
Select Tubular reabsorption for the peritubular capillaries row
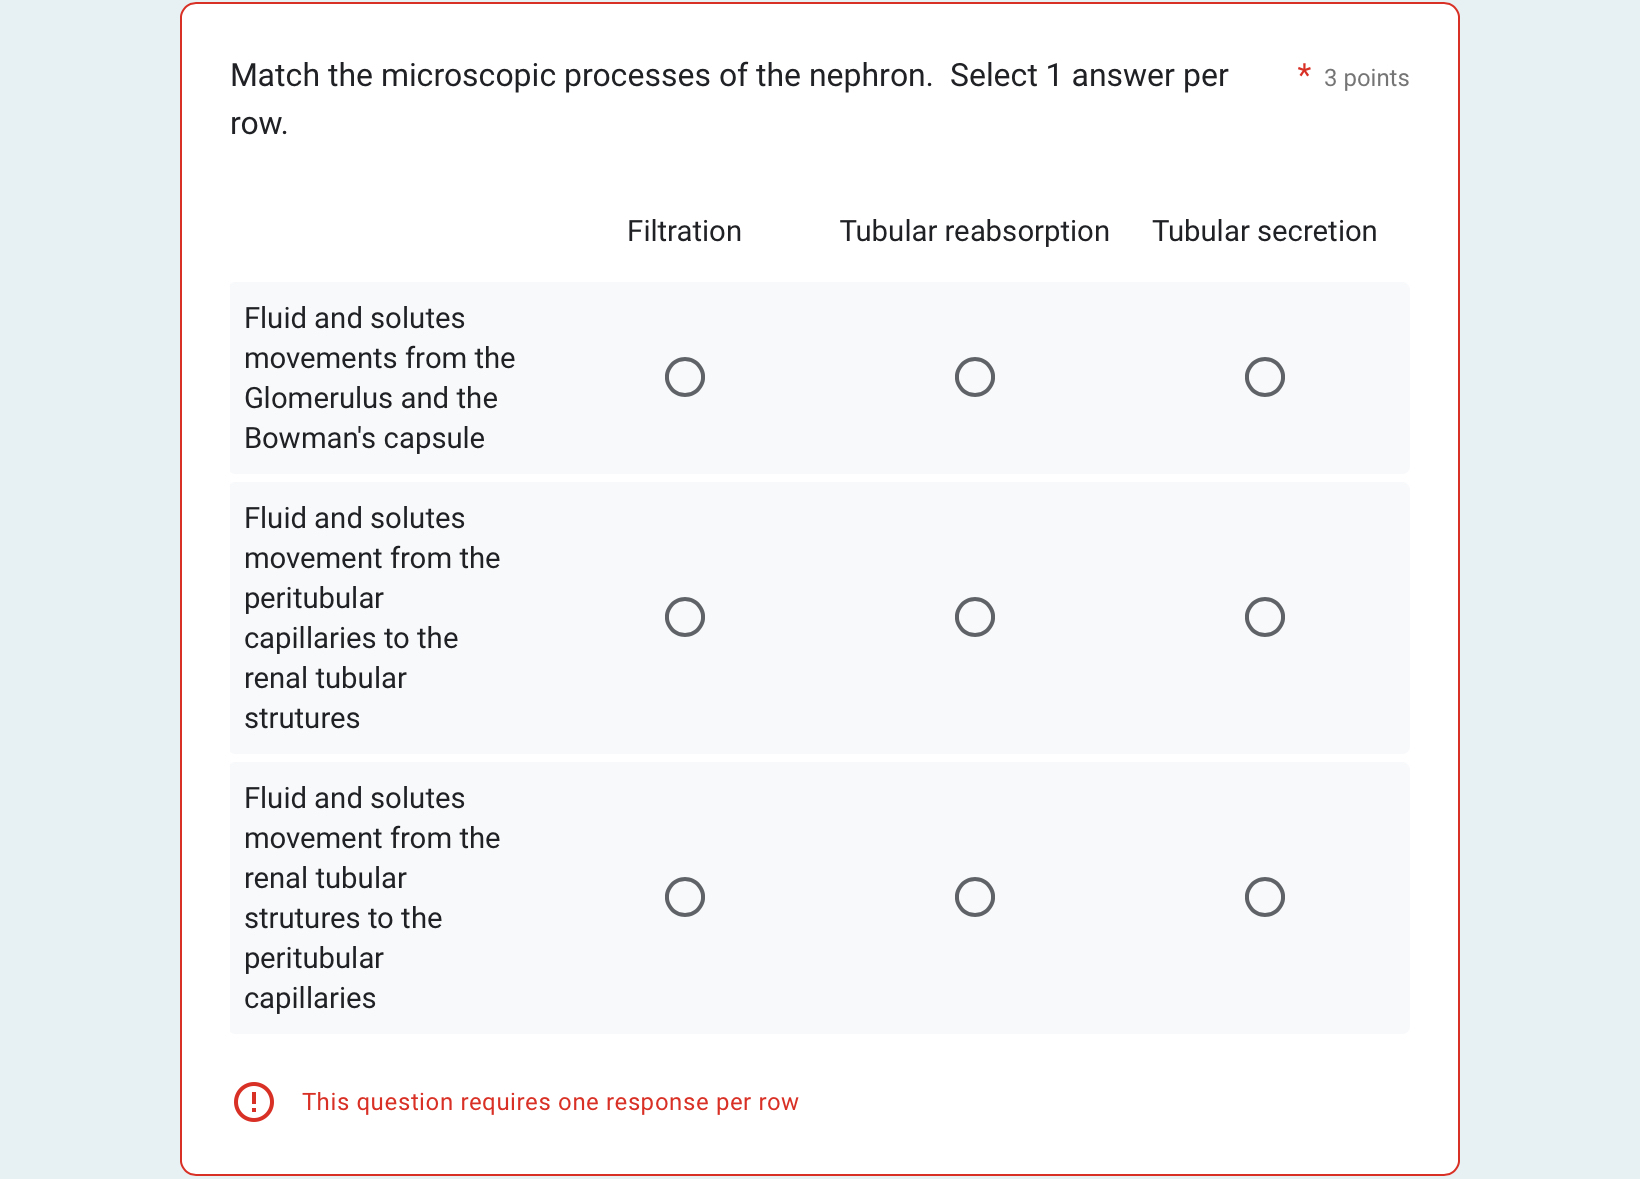click(x=974, y=617)
